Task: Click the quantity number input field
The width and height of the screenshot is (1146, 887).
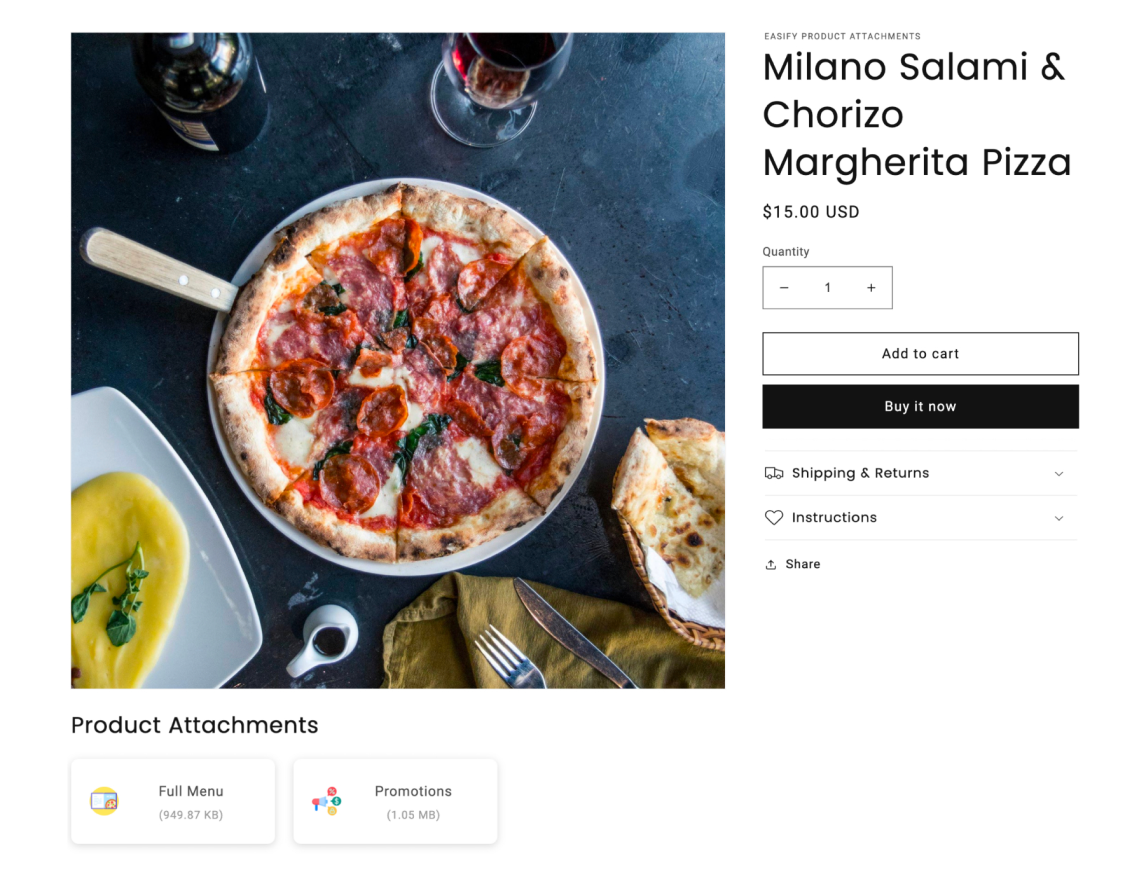Action: [827, 288]
